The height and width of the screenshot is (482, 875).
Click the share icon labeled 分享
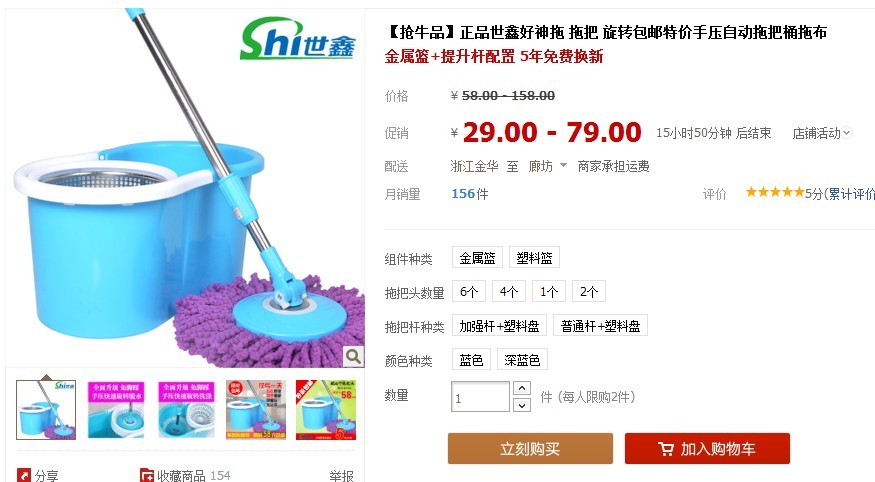coord(24,475)
